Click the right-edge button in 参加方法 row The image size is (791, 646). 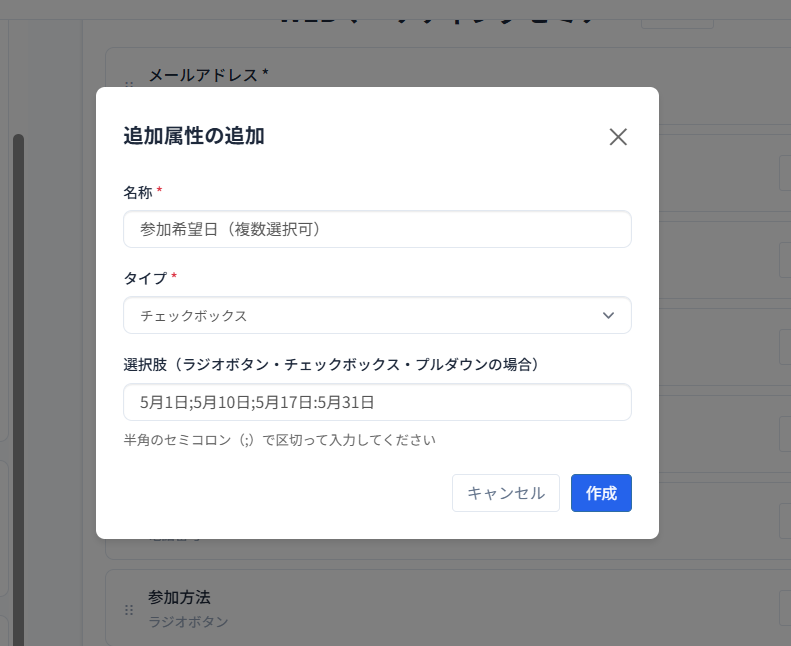(x=784, y=608)
